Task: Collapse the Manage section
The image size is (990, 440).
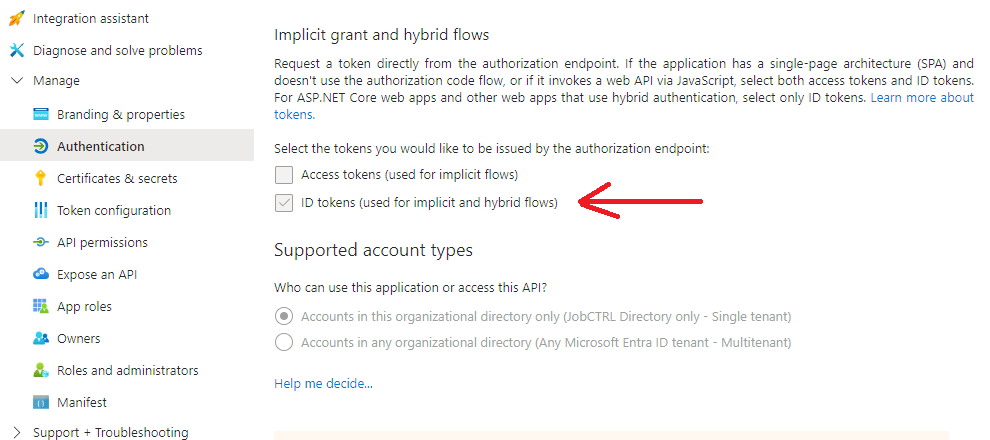Action: point(17,81)
